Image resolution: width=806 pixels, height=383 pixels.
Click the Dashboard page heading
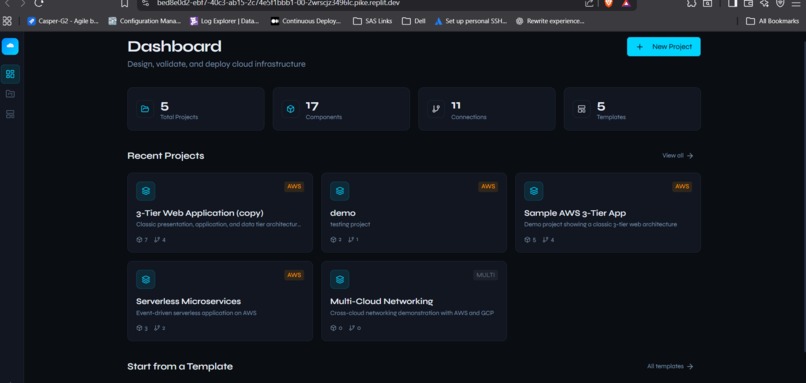click(174, 46)
